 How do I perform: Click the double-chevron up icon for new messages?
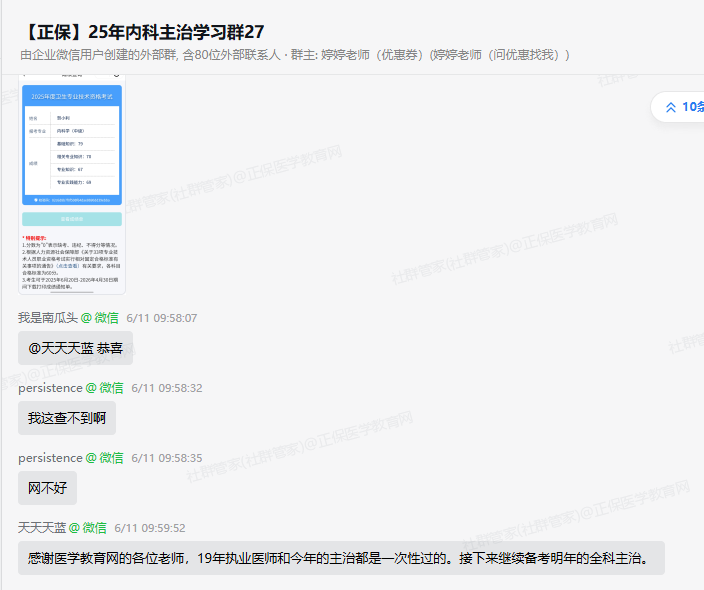669,107
